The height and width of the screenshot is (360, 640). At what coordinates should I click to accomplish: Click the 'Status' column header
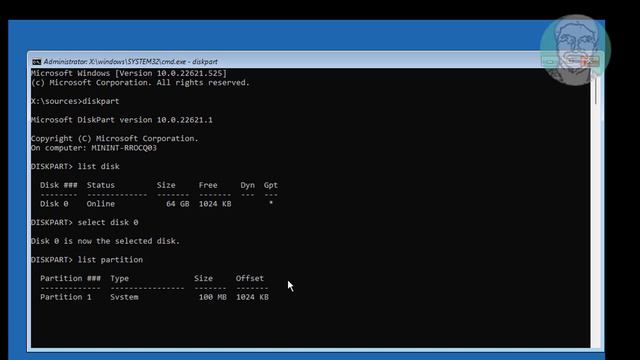tap(101, 185)
